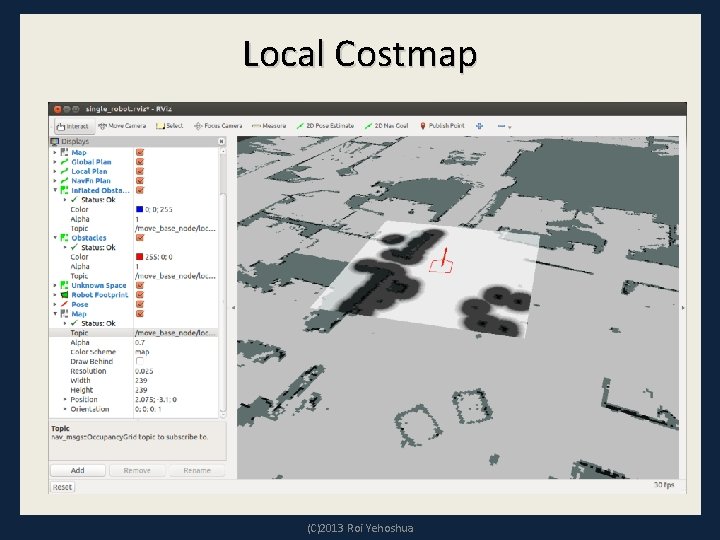Screen dimensions: 720x540
Task: Click the Reset button
Action: [62, 487]
